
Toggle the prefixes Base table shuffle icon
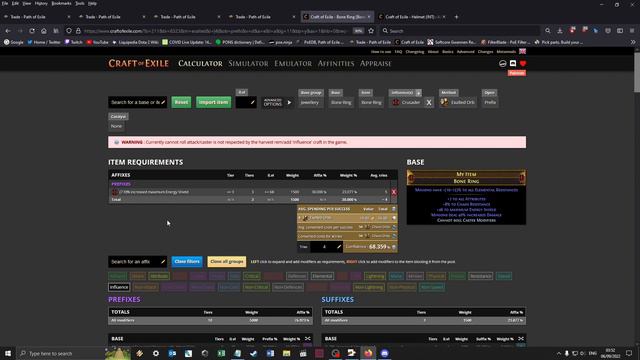point(307,339)
